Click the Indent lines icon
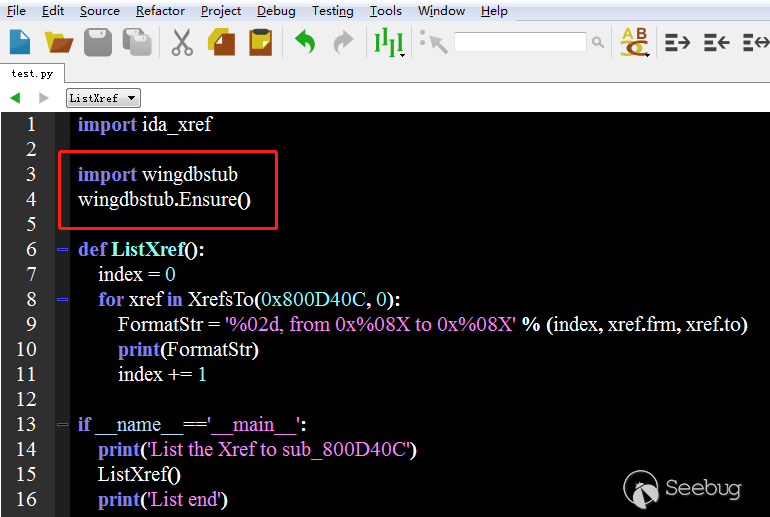The image size is (770, 517). coord(678,42)
